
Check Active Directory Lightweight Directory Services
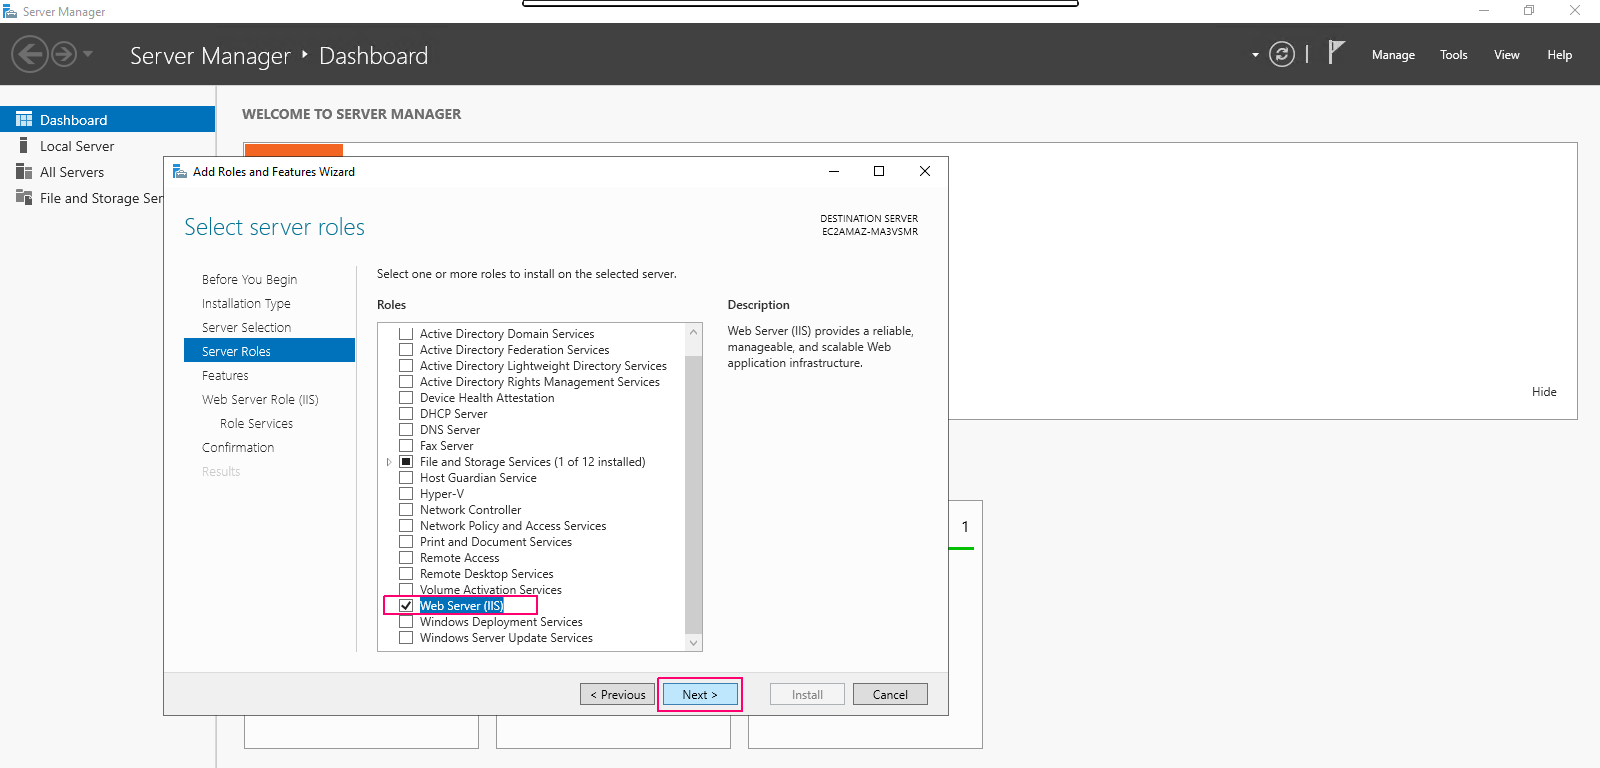406,365
